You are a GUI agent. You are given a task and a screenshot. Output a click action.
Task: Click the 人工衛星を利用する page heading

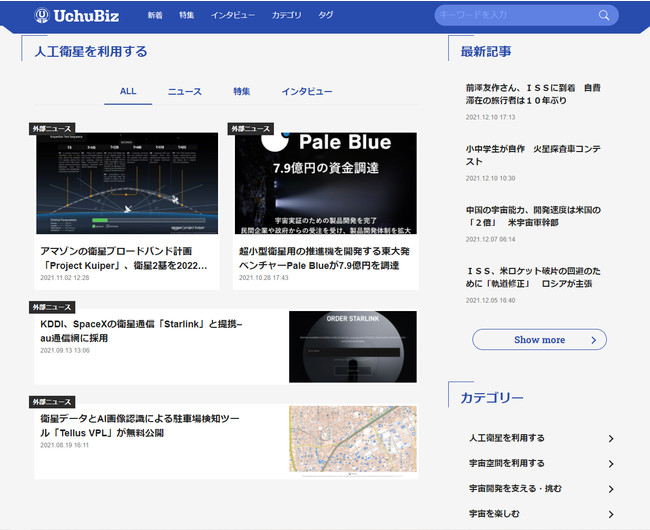[91, 51]
